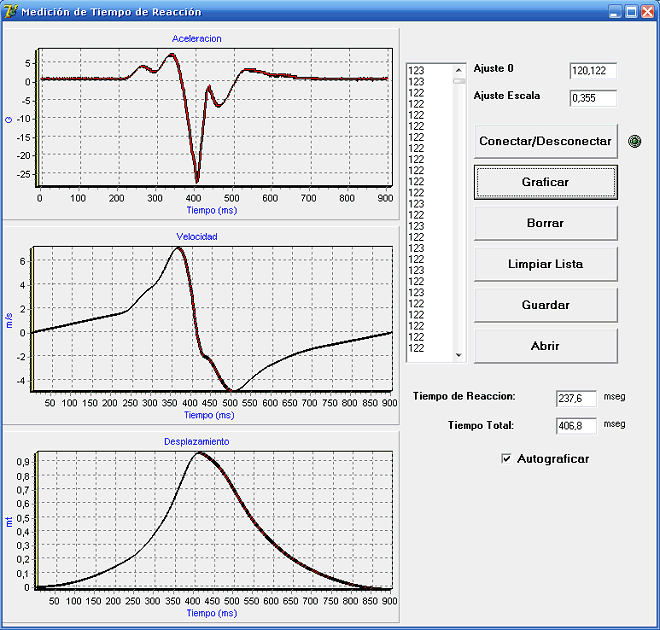Image resolution: width=660 pixels, height=630 pixels.
Task: Open a file with Abrir button
Action: coord(545,346)
